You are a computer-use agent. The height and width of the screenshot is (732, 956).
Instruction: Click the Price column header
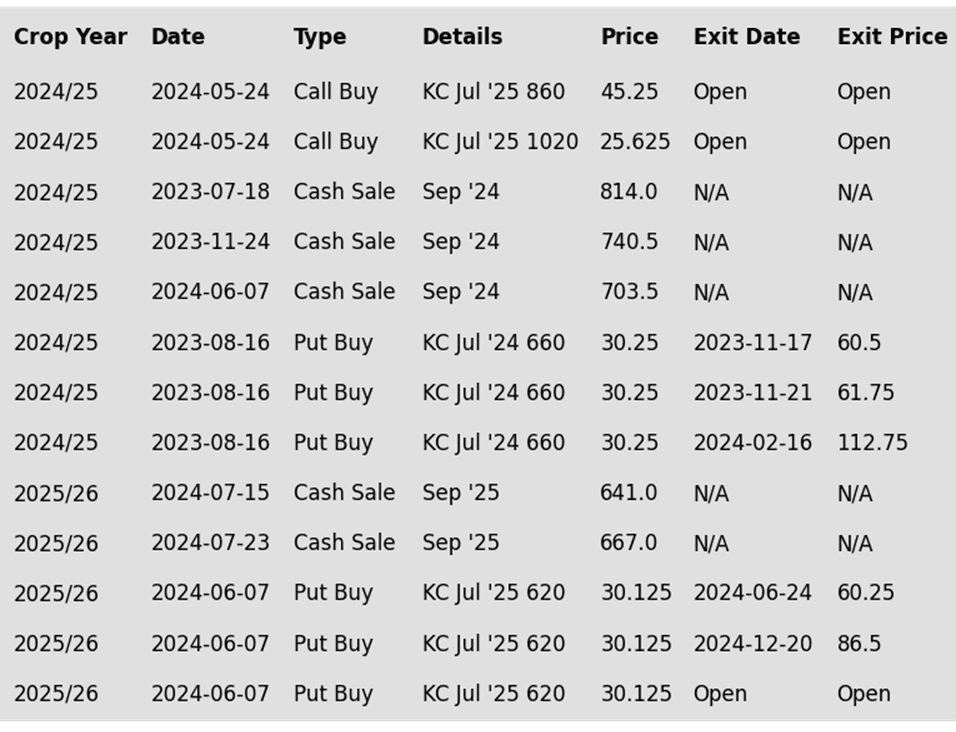[x=629, y=37]
